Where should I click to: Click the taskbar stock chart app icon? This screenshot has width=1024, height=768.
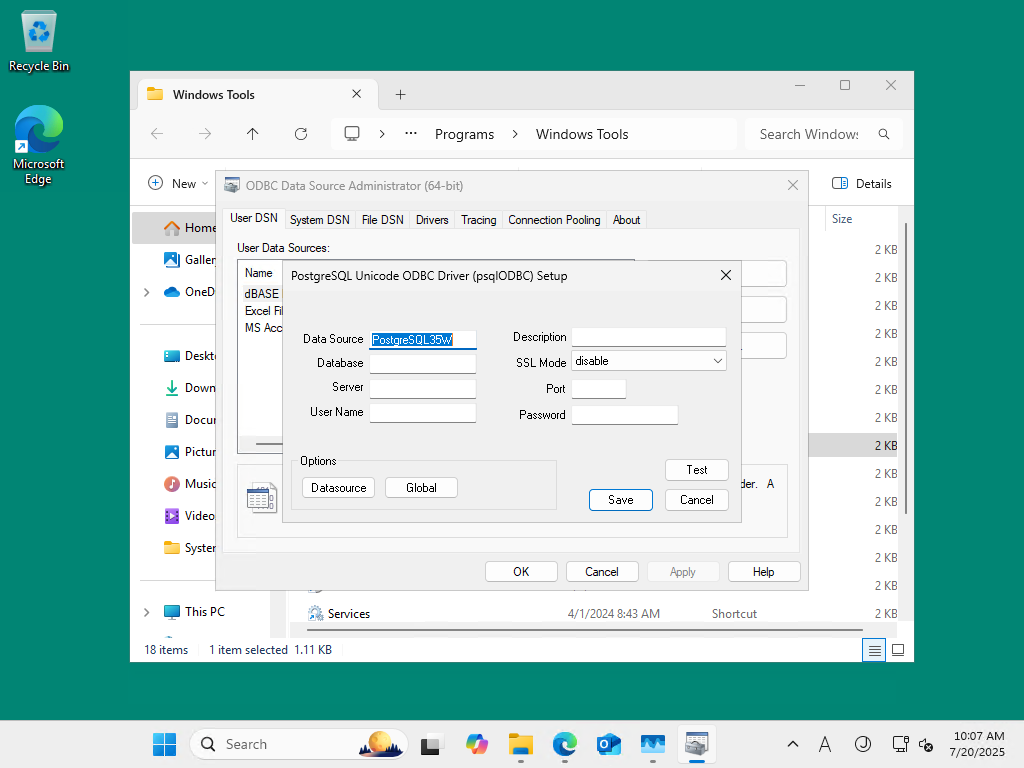tap(653, 744)
